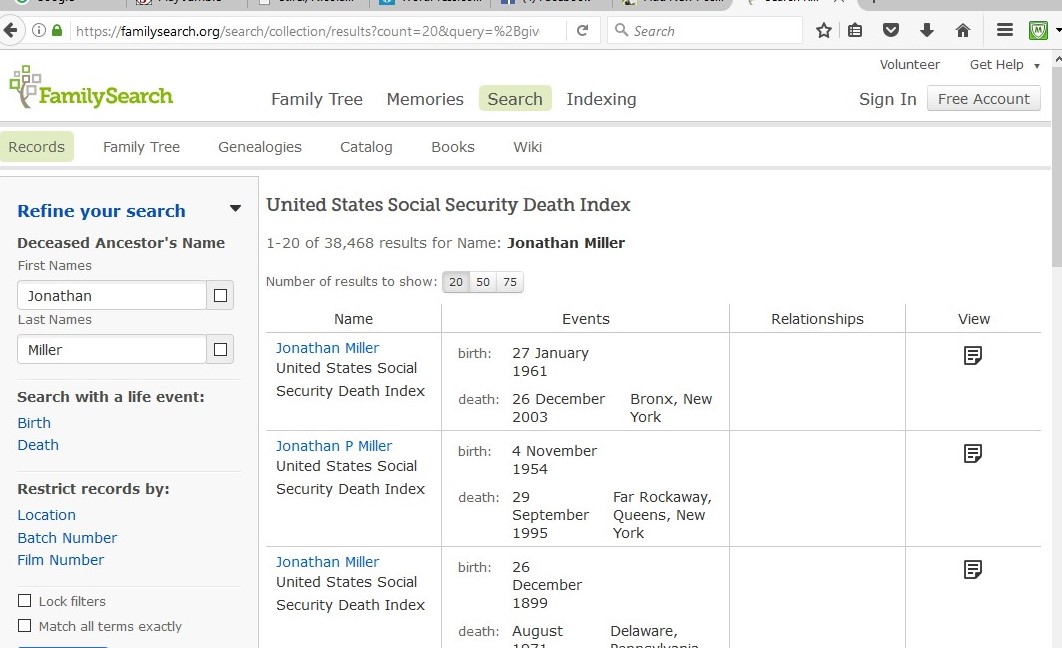Click the browser back arrow button
This screenshot has width=1062, height=648.
pyautogui.click(x=9, y=30)
